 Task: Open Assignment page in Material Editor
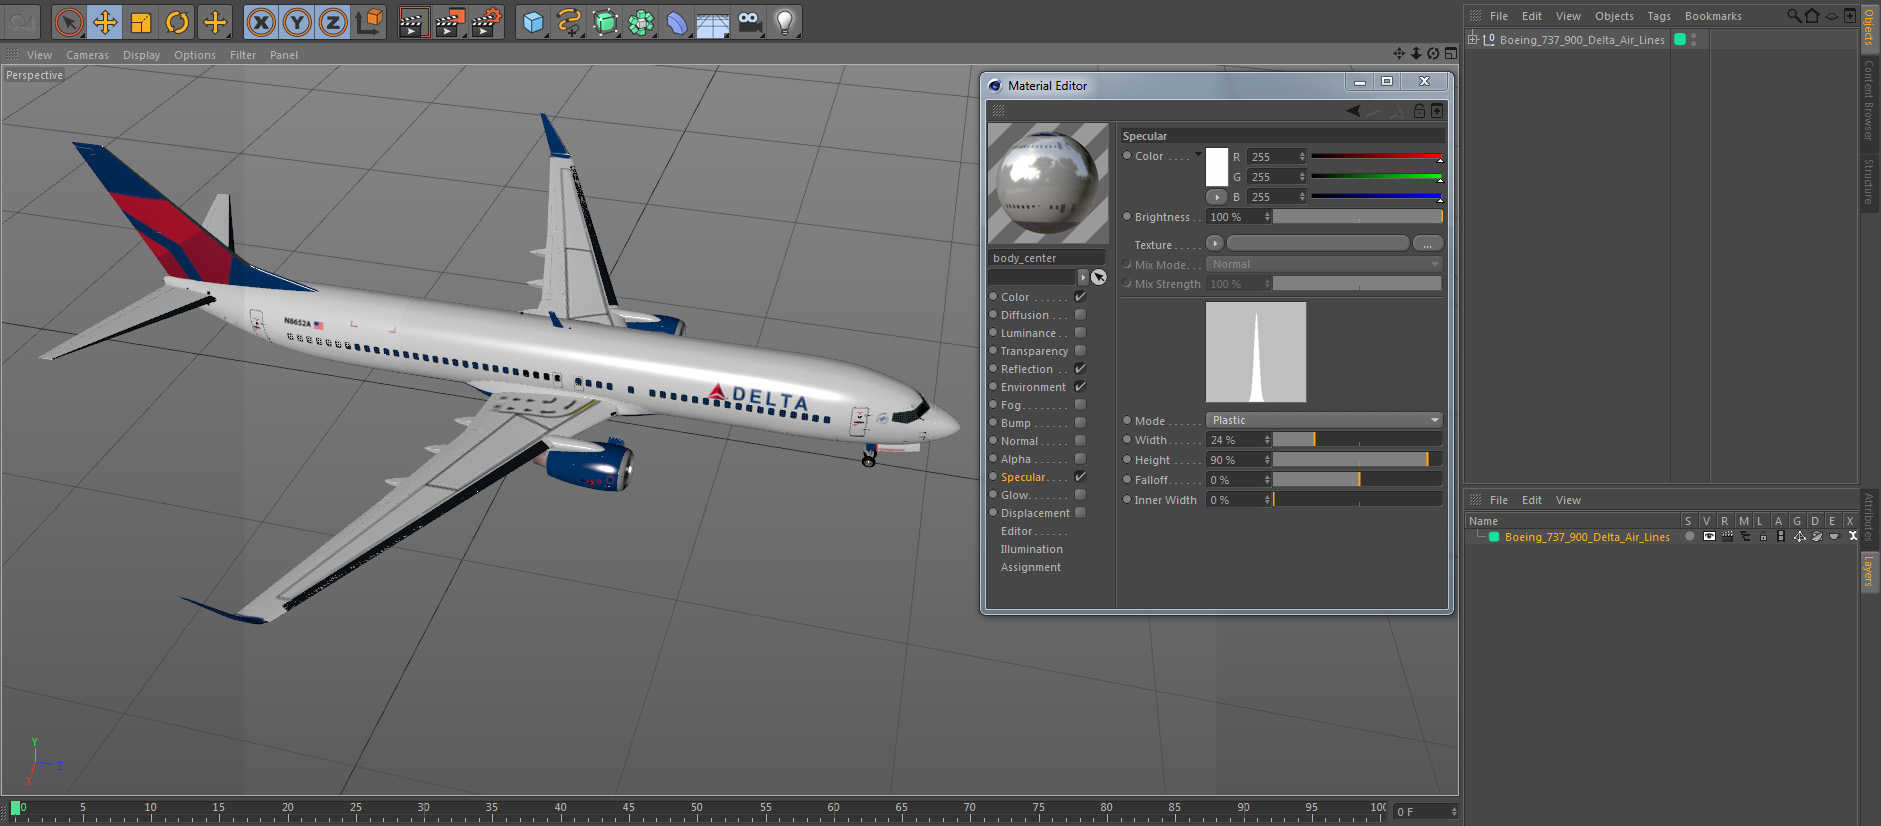click(x=1030, y=567)
